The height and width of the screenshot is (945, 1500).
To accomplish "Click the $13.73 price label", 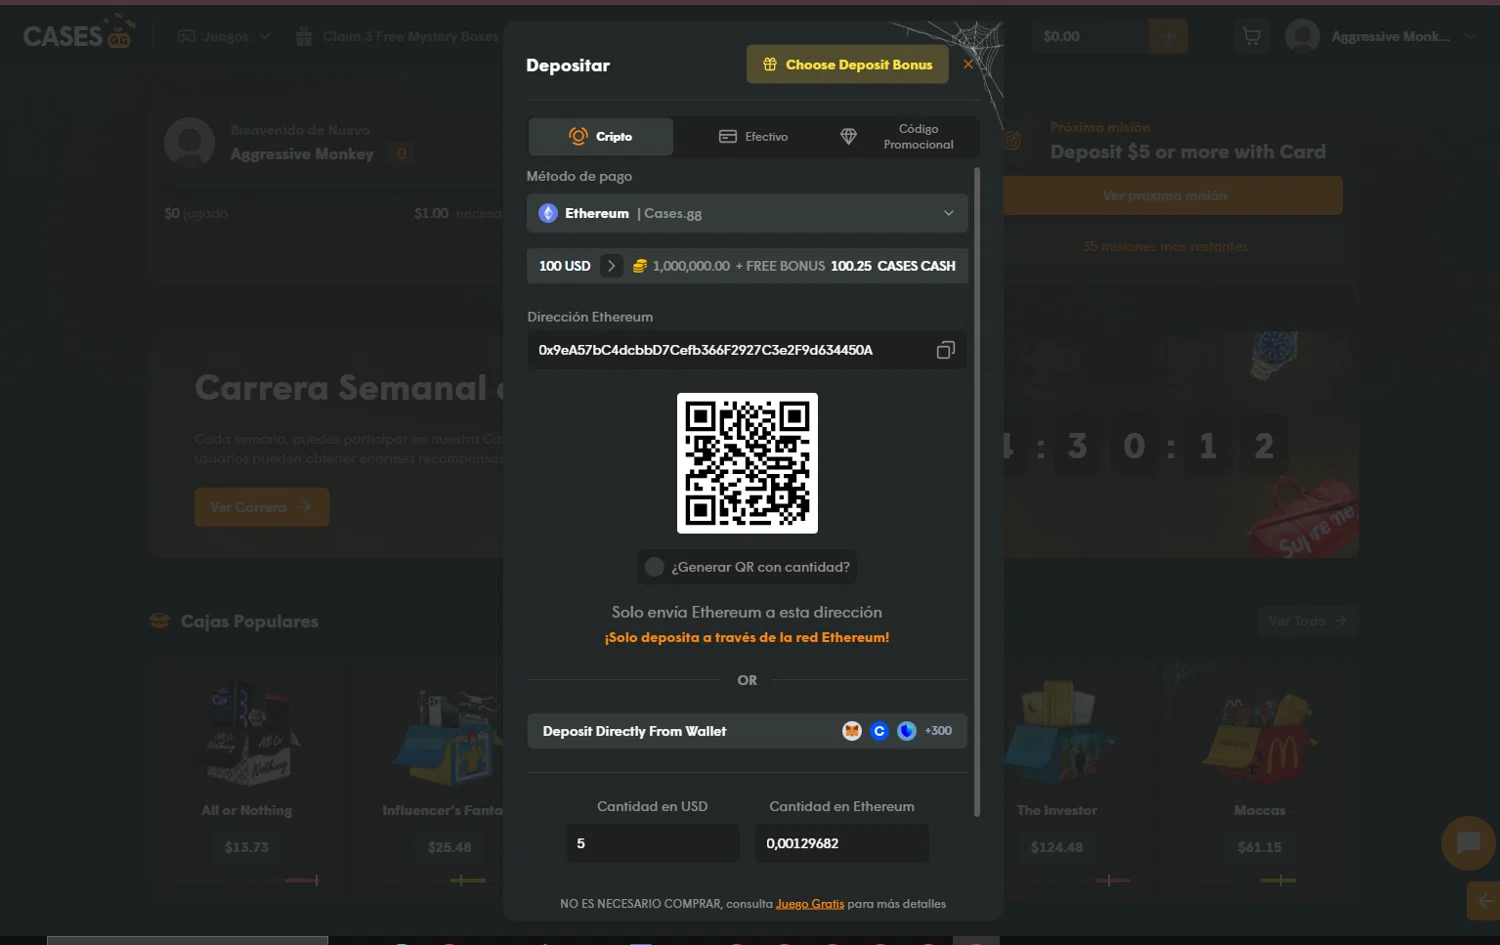I will pos(246,847).
